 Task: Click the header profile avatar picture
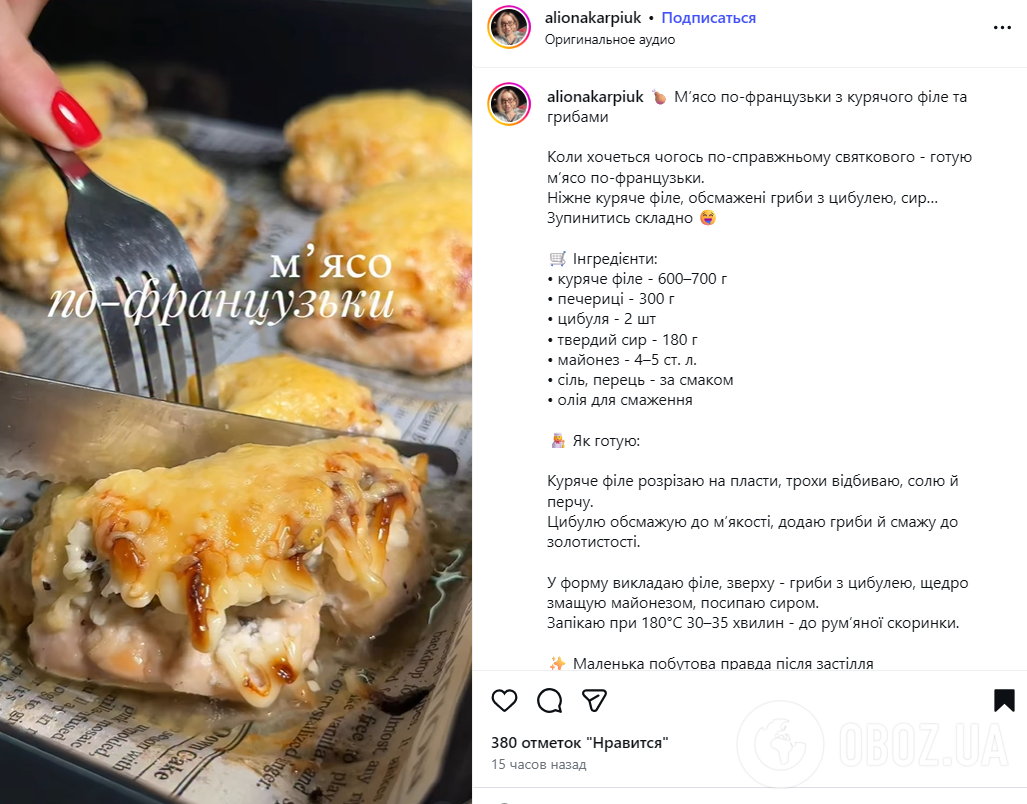[509, 27]
